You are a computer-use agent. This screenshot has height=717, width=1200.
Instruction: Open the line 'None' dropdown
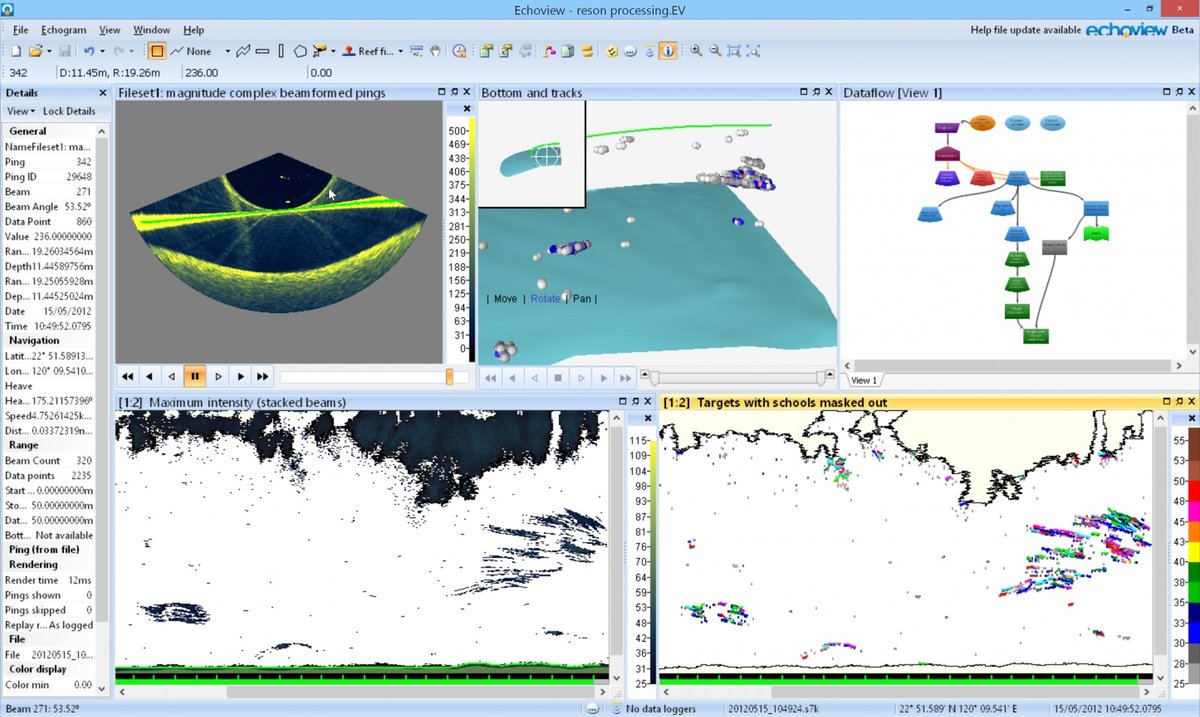[x=227, y=51]
